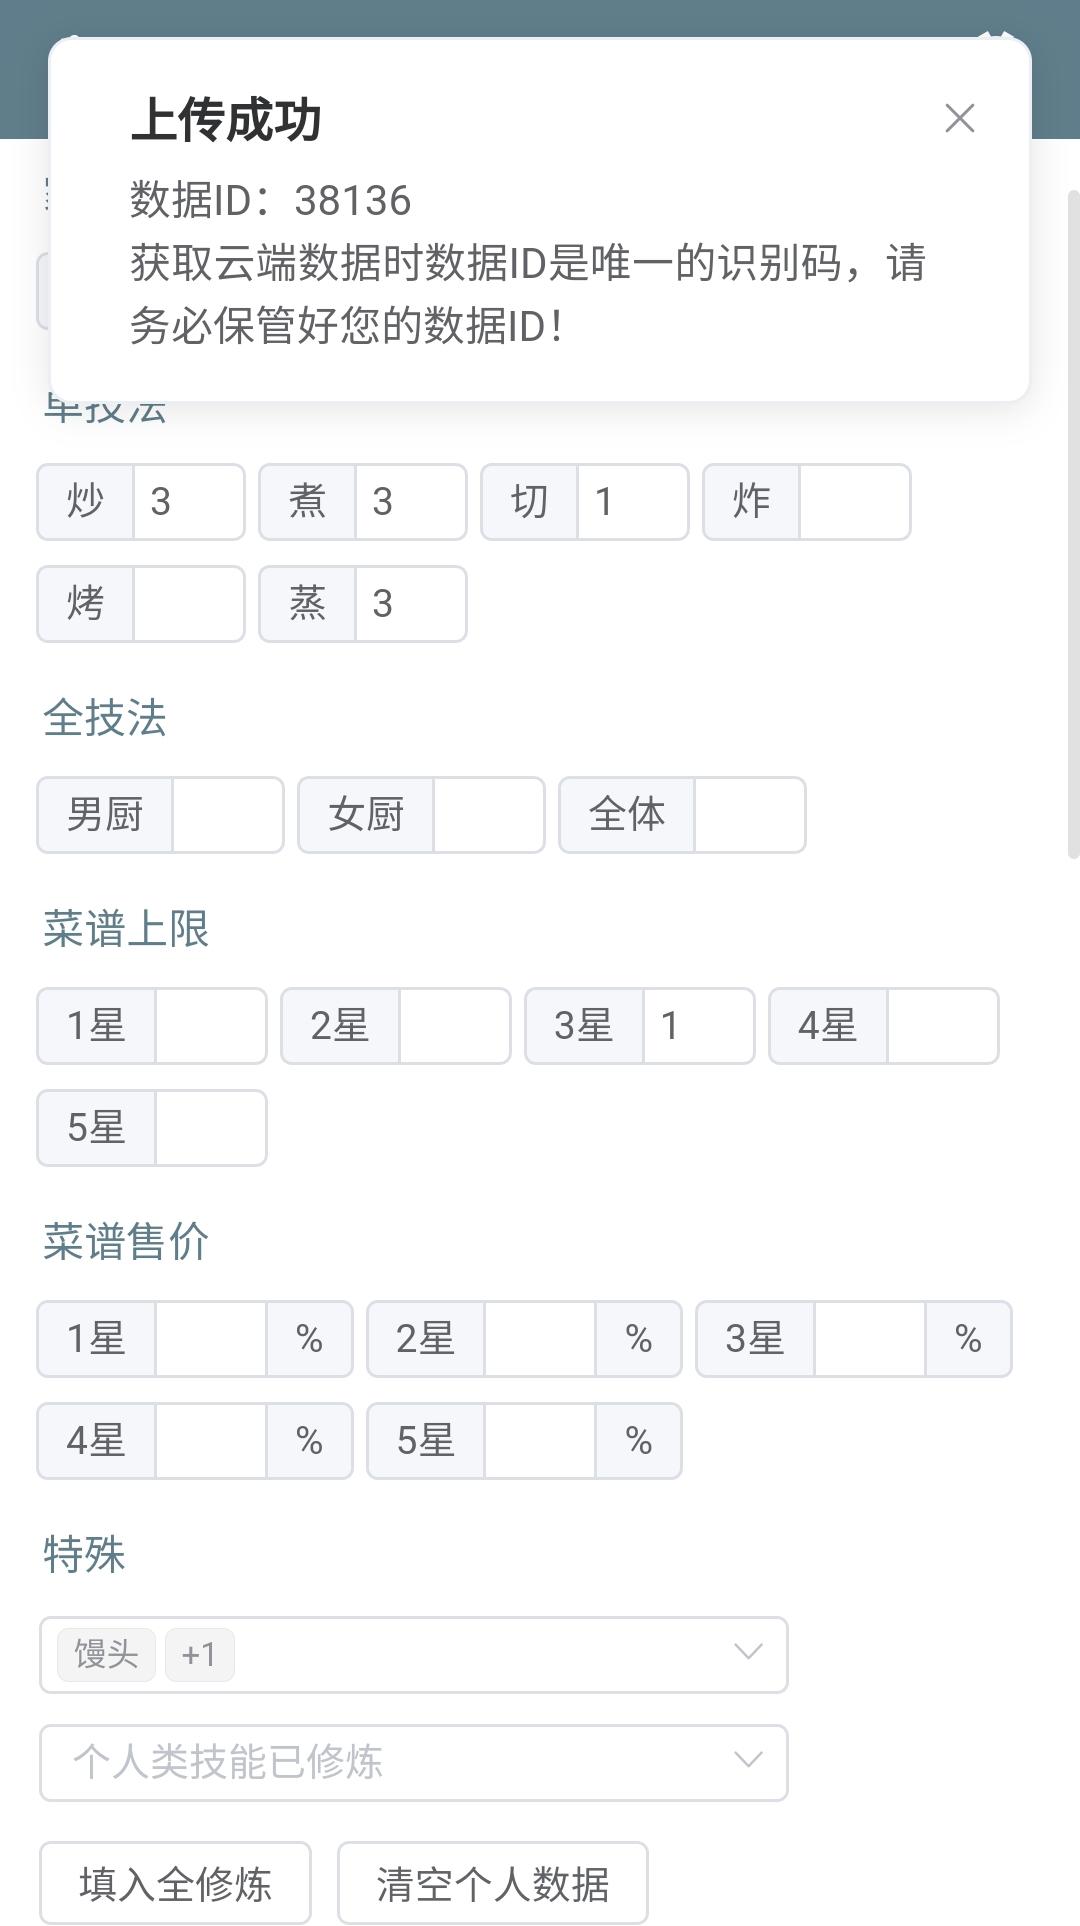Remove focus by clicking the 馒头 tag
1080x1926 pixels.
click(x=106, y=1654)
